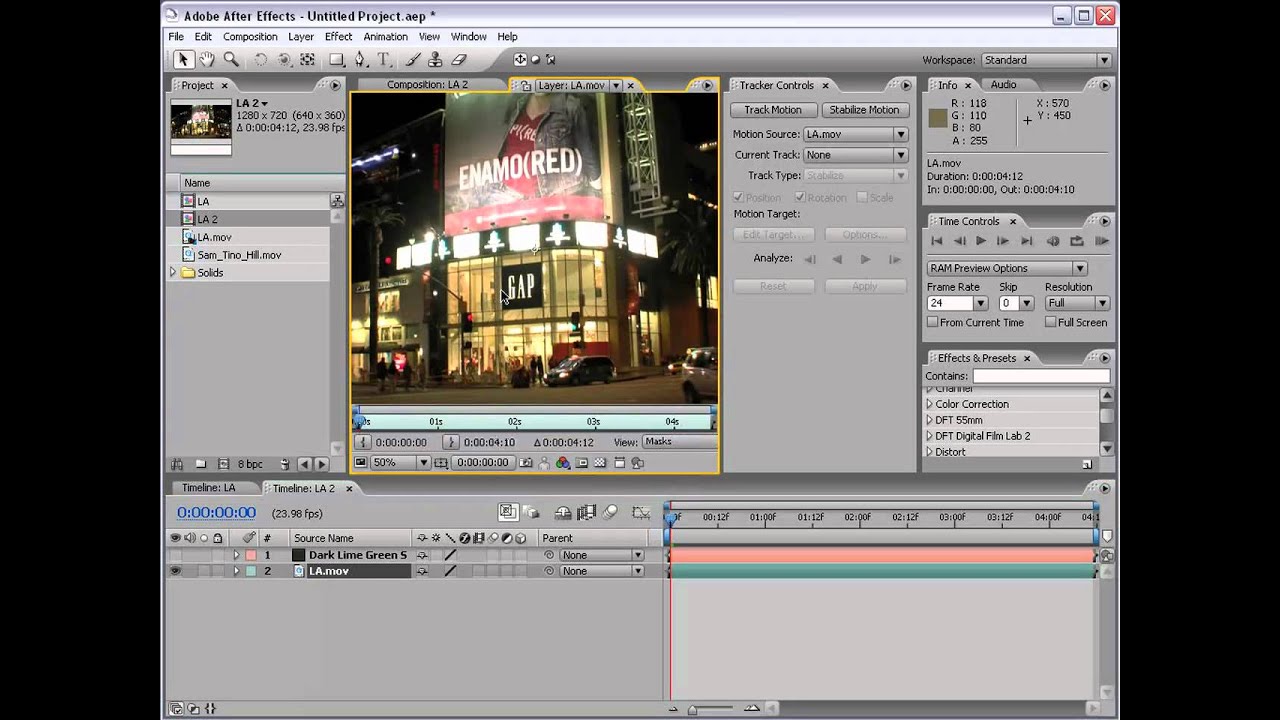
Task: Expand the Color Correction effects category
Action: [x=929, y=404]
